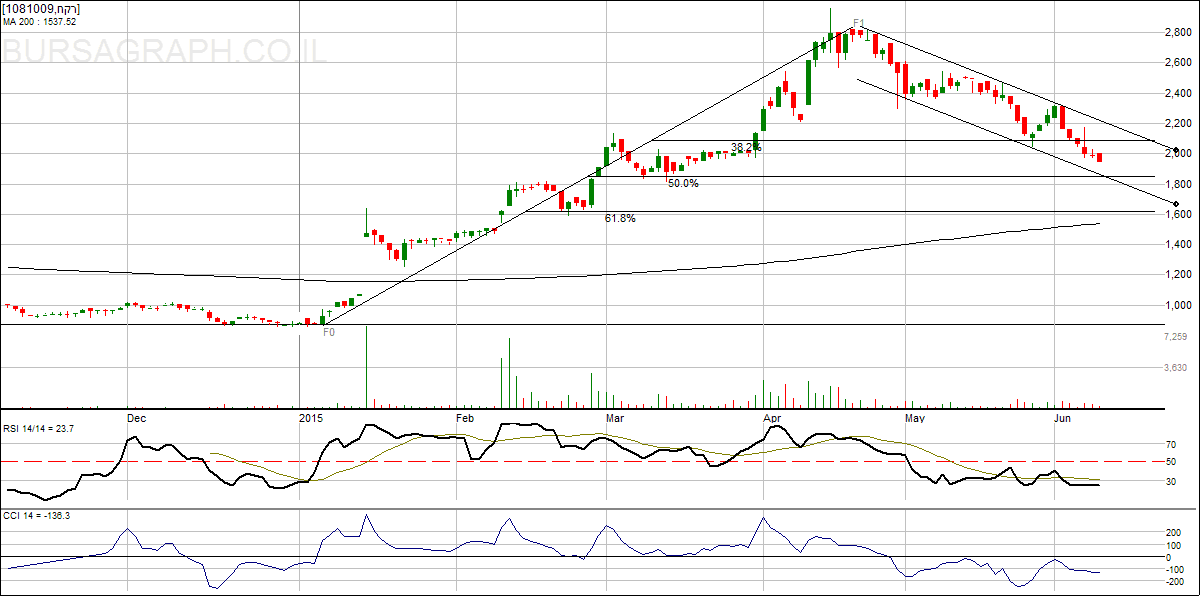
Task: Select the 50.0% Fibonacci level label
Action: [x=683, y=184]
